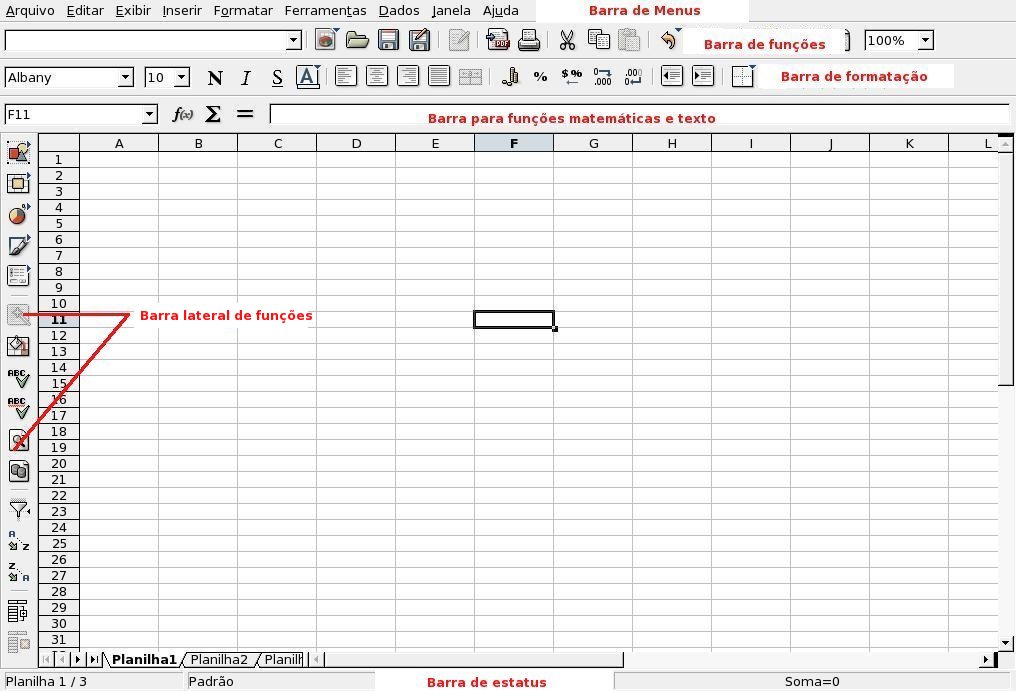Screen dimensions: 1016x691
Task: Cut the selection with the scissors icon
Action: pyautogui.click(x=567, y=40)
